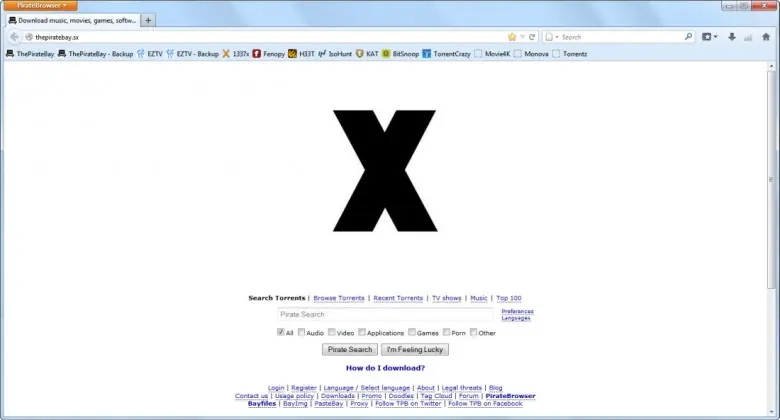Open the Login link

(x=276, y=388)
